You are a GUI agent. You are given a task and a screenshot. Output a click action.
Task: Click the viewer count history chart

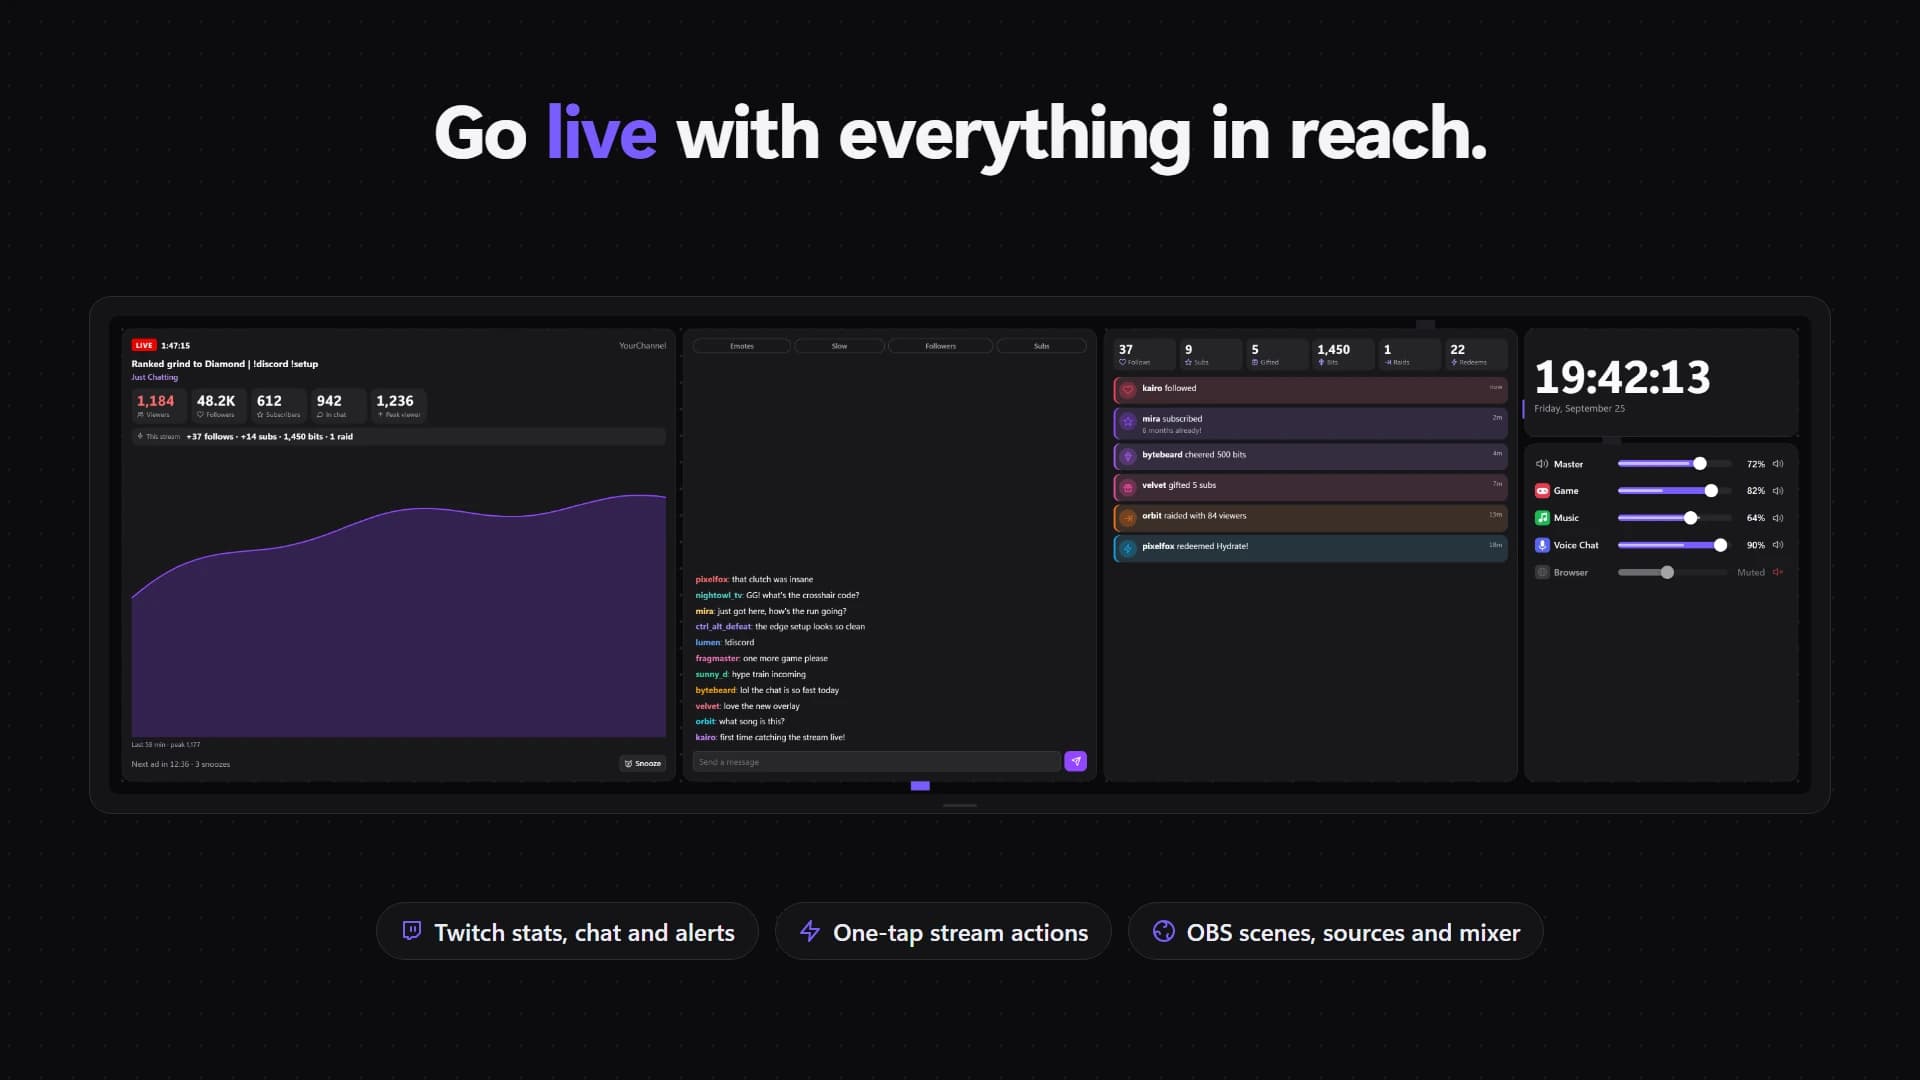[x=398, y=615]
